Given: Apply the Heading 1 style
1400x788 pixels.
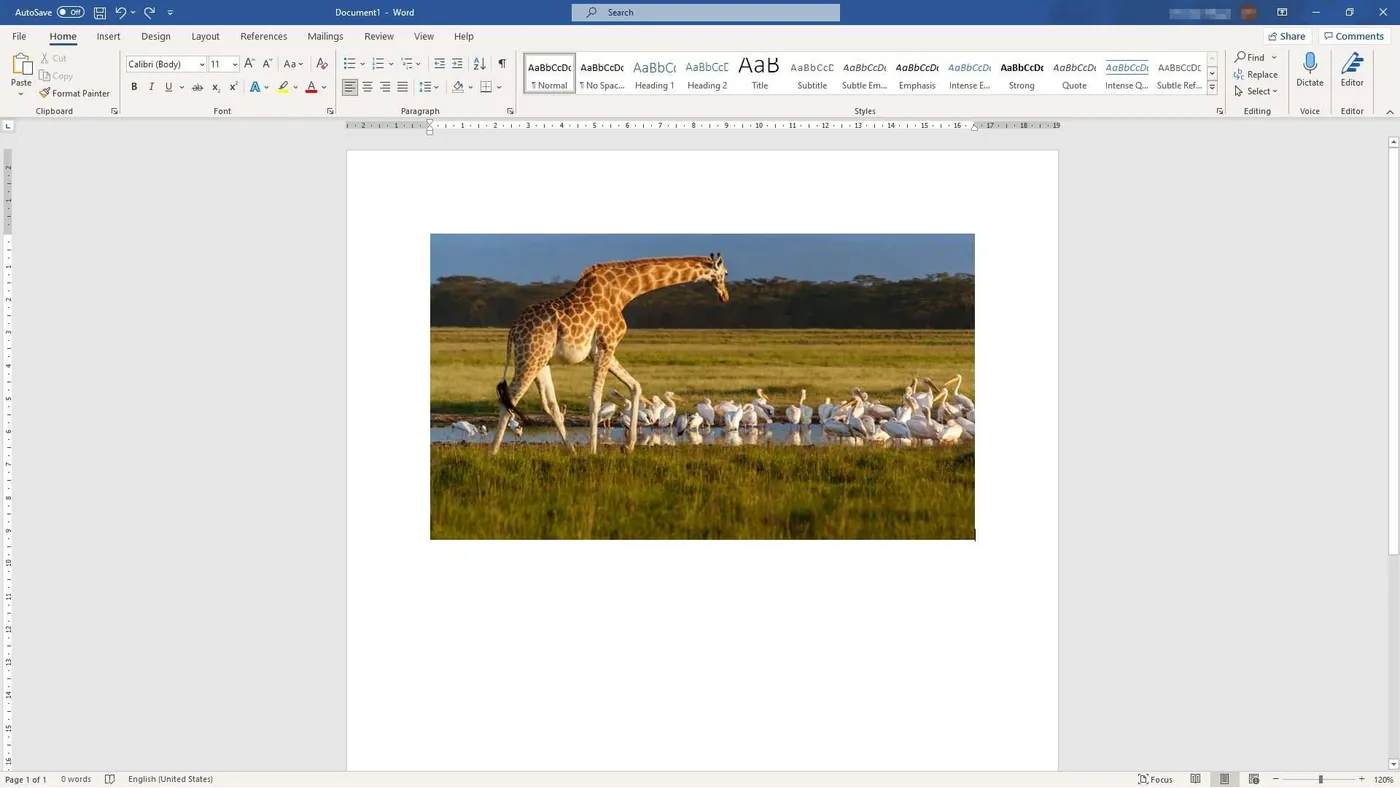Looking at the screenshot, I should click(654, 73).
